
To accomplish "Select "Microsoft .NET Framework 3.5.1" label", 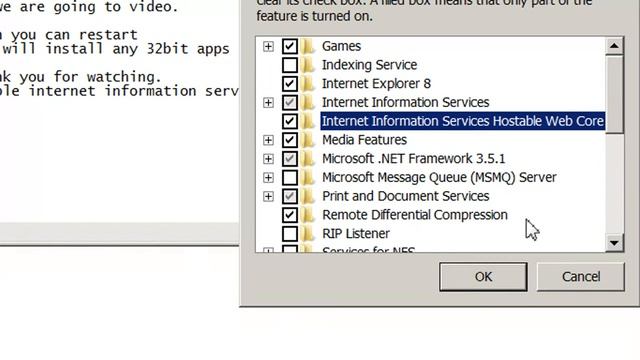I will click(413, 159).
